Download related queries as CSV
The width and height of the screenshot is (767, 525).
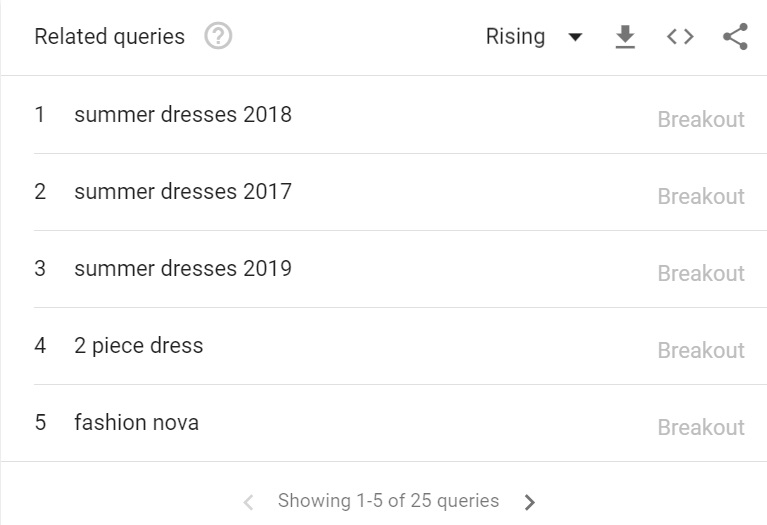click(625, 37)
